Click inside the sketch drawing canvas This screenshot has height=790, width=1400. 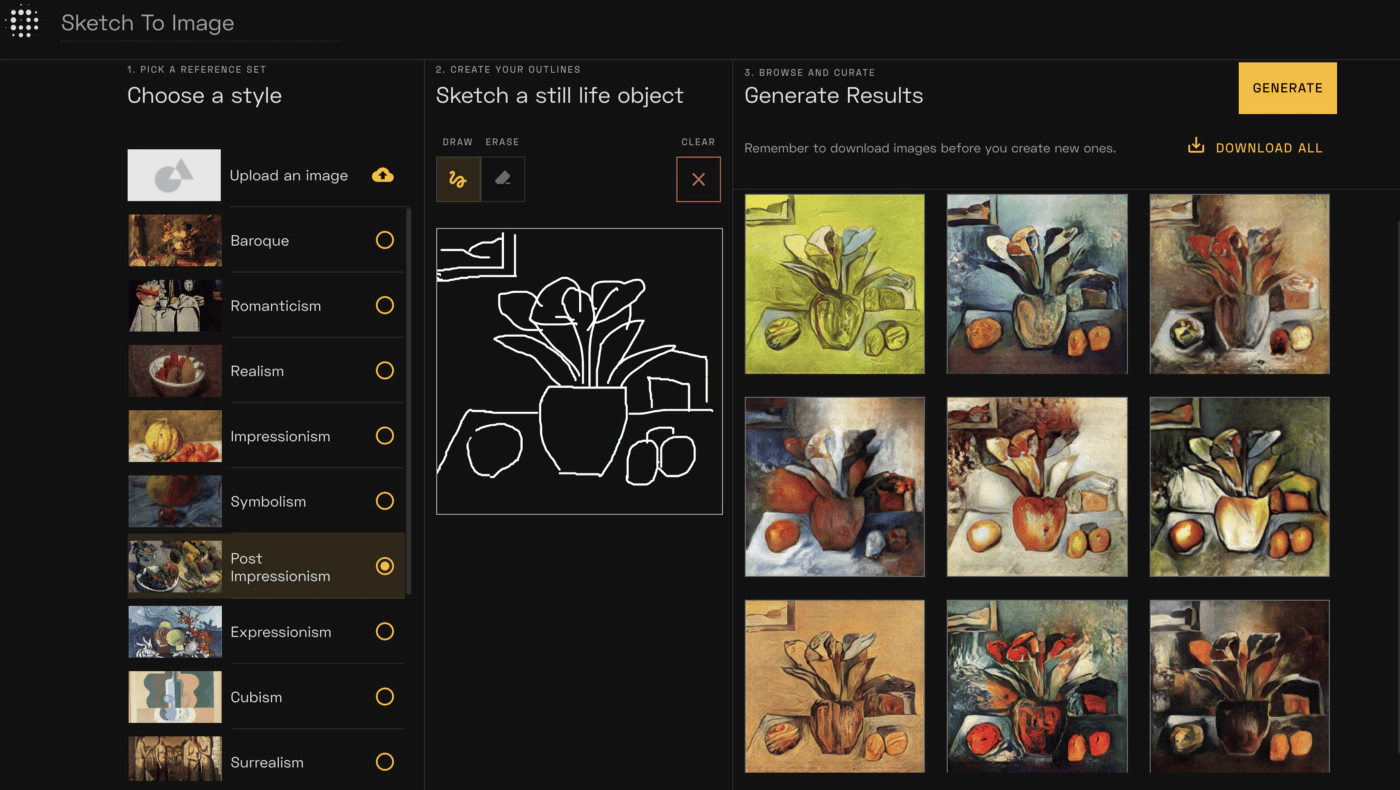coord(579,371)
